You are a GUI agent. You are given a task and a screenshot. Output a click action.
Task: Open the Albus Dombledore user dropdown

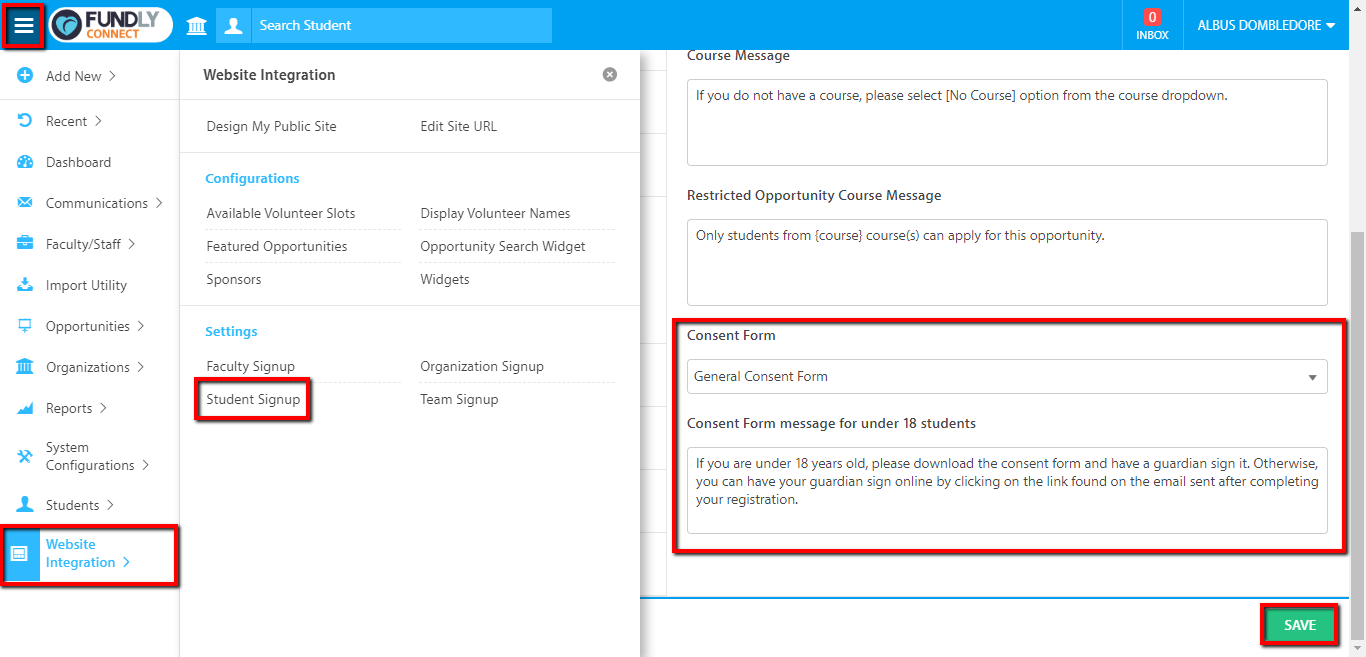pyautogui.click(x=1266, y=25)
